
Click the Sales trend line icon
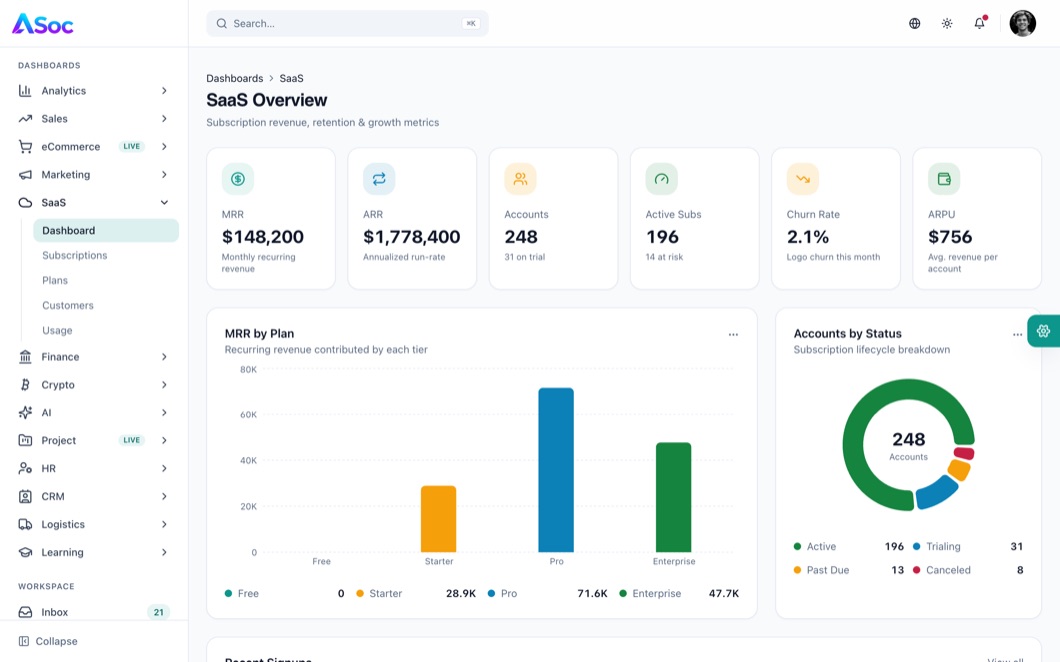pos(25,118)
